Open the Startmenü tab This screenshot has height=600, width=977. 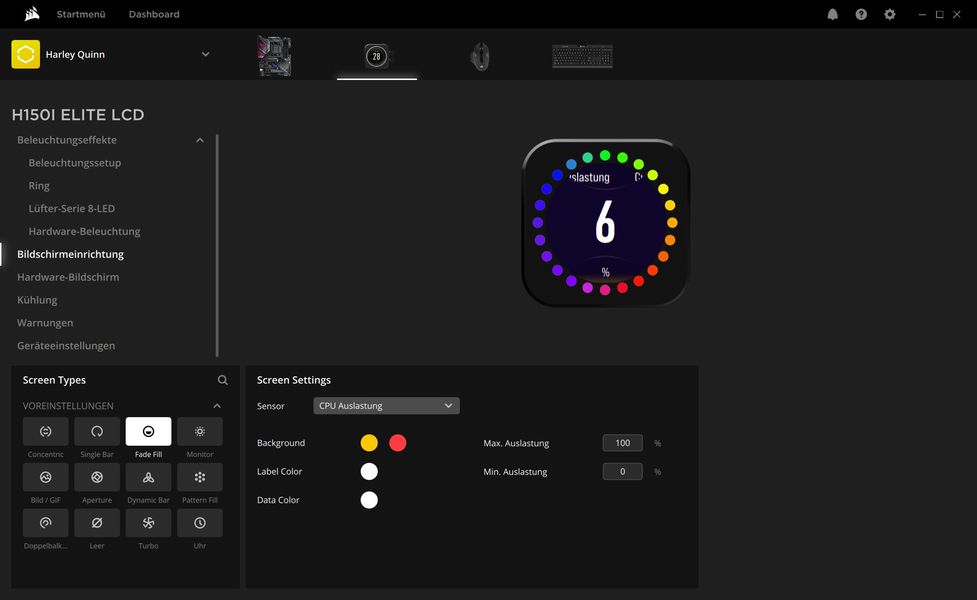(x=81, y=14)
